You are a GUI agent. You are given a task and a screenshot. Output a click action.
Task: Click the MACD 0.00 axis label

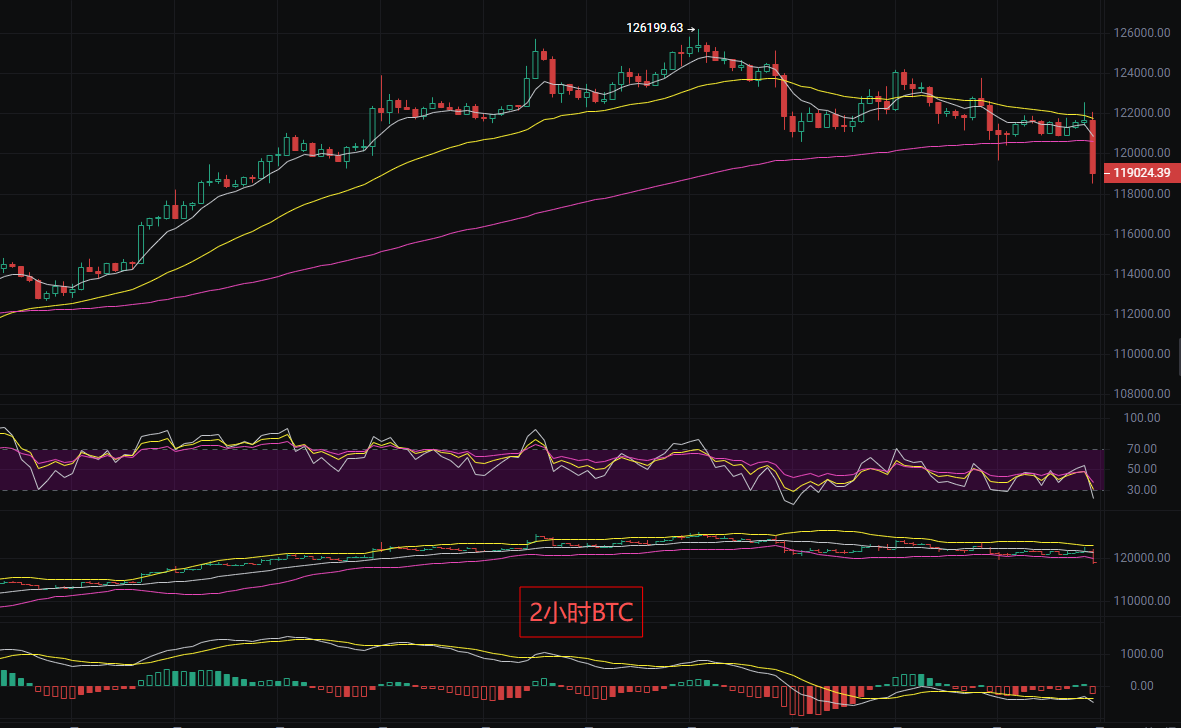point(1142,686)
